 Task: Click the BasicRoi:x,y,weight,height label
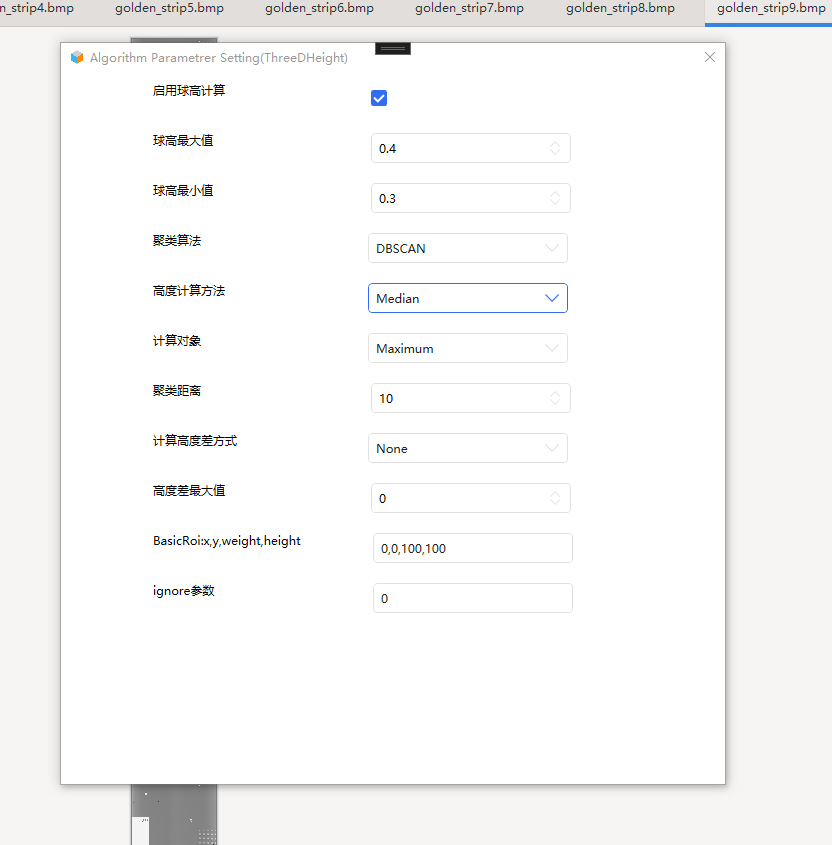pos(227,541)
